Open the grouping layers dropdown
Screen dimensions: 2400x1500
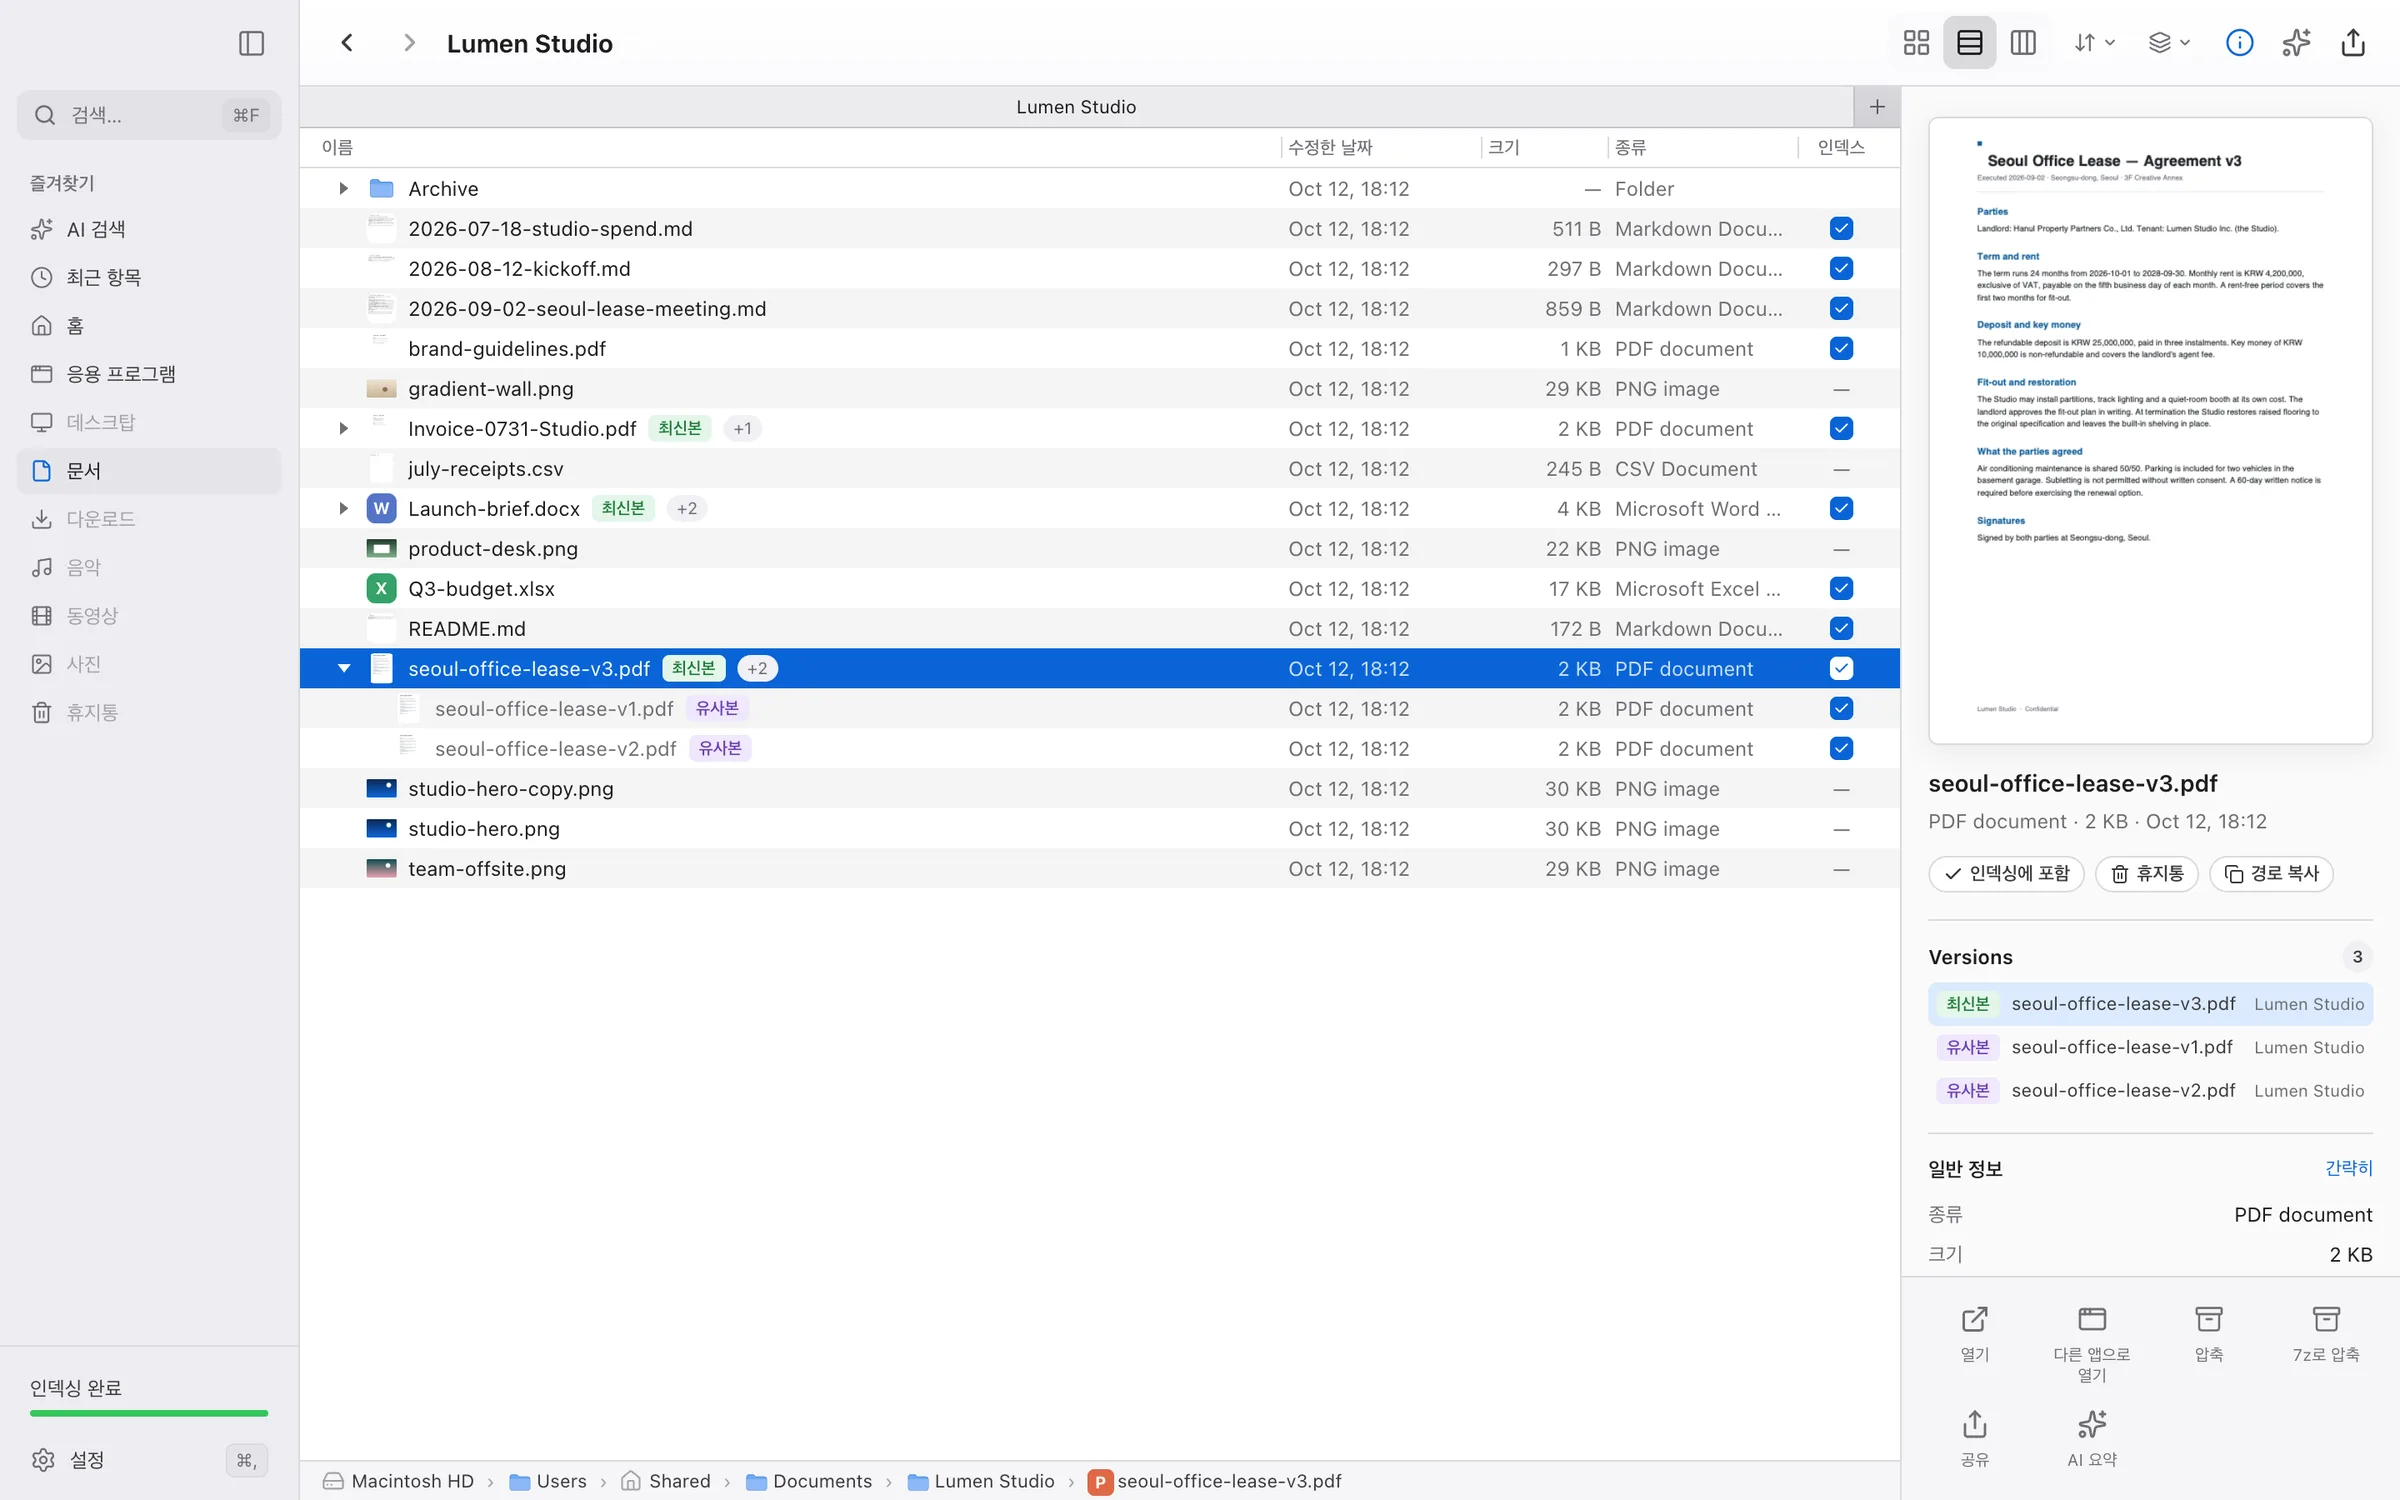tap(2169, 43)
